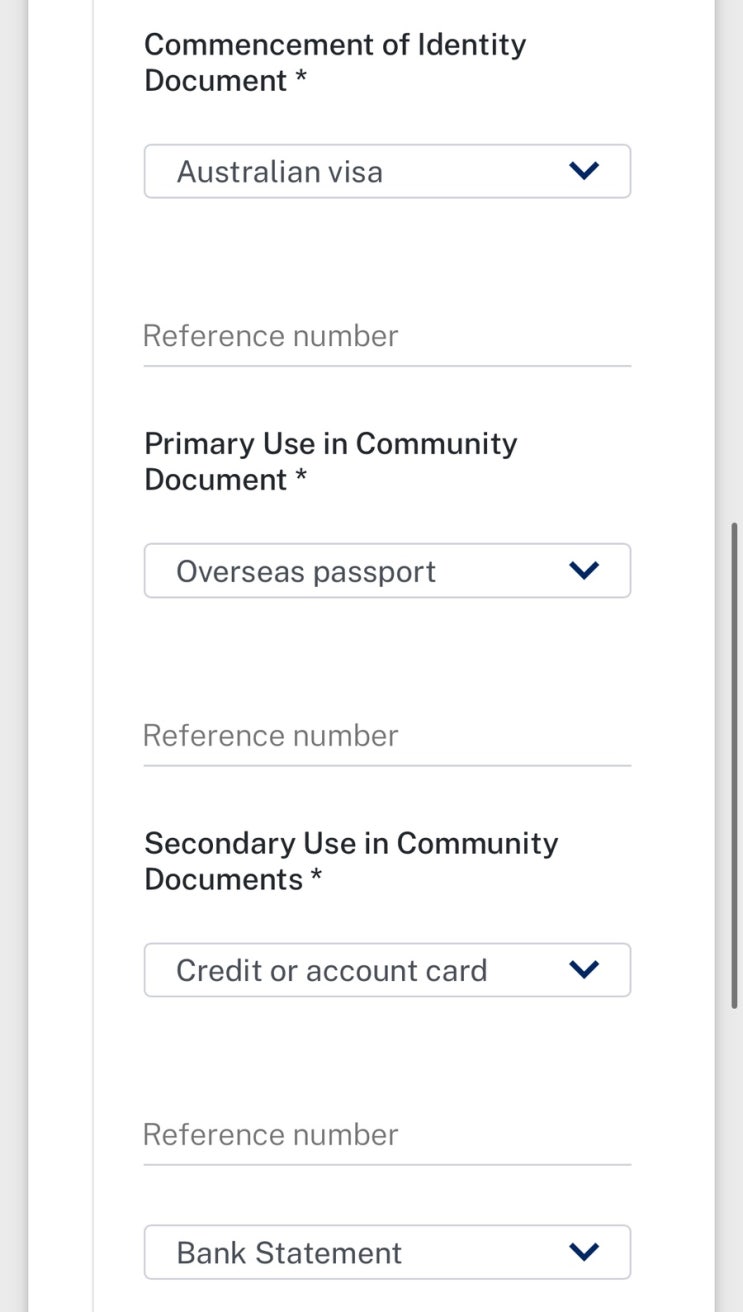
Task: Expand the Overseas passport selector
Action: 387,571
